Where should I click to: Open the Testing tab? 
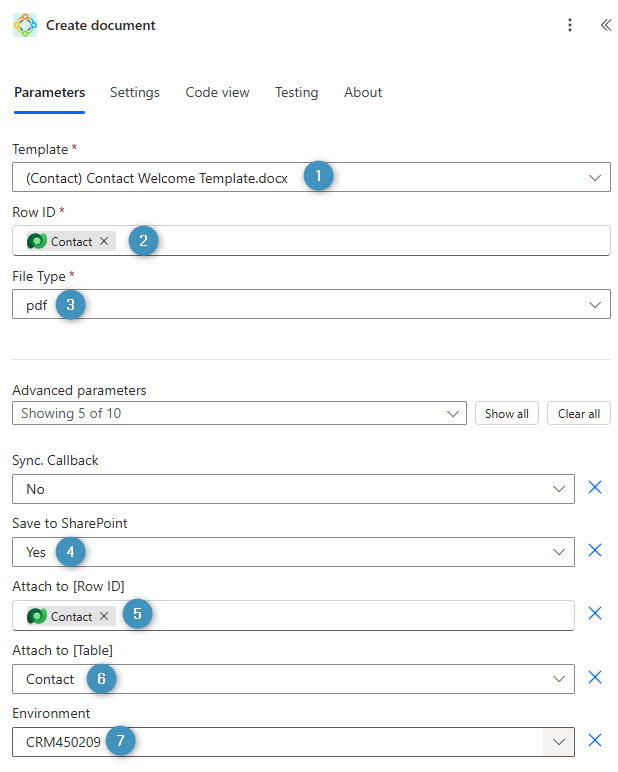pyautogui.click(x=296, y=92)
